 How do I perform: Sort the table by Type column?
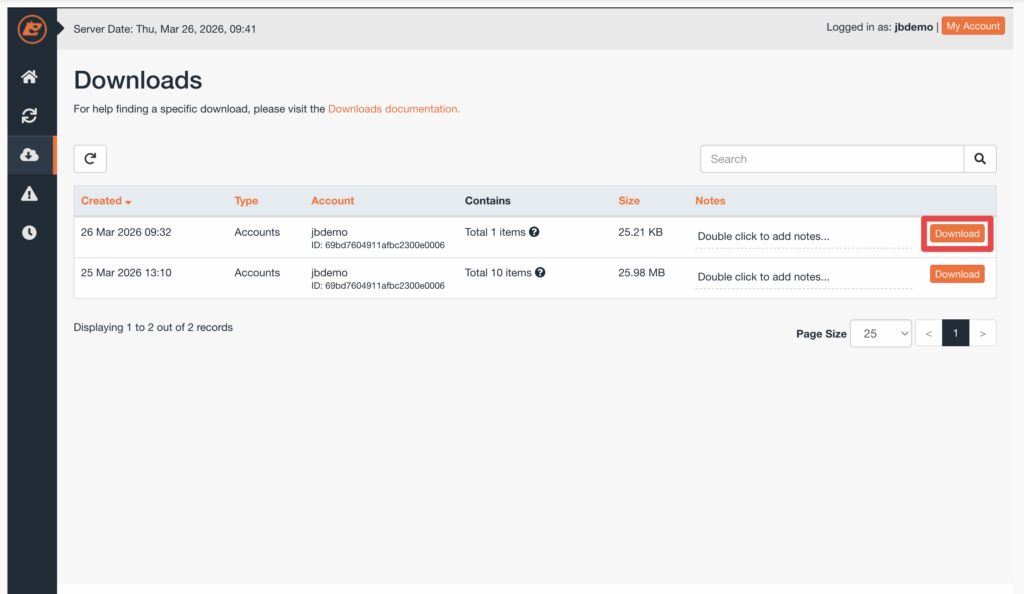point(246,201)
